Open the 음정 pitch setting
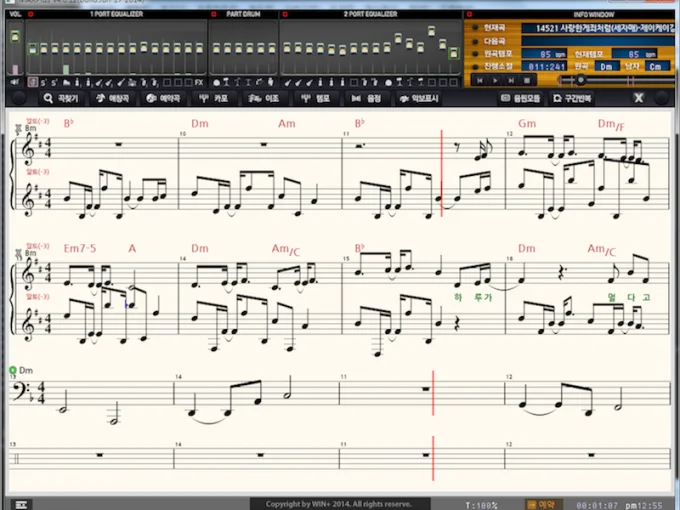Screen dimensions: 680x510 point(366,98)
